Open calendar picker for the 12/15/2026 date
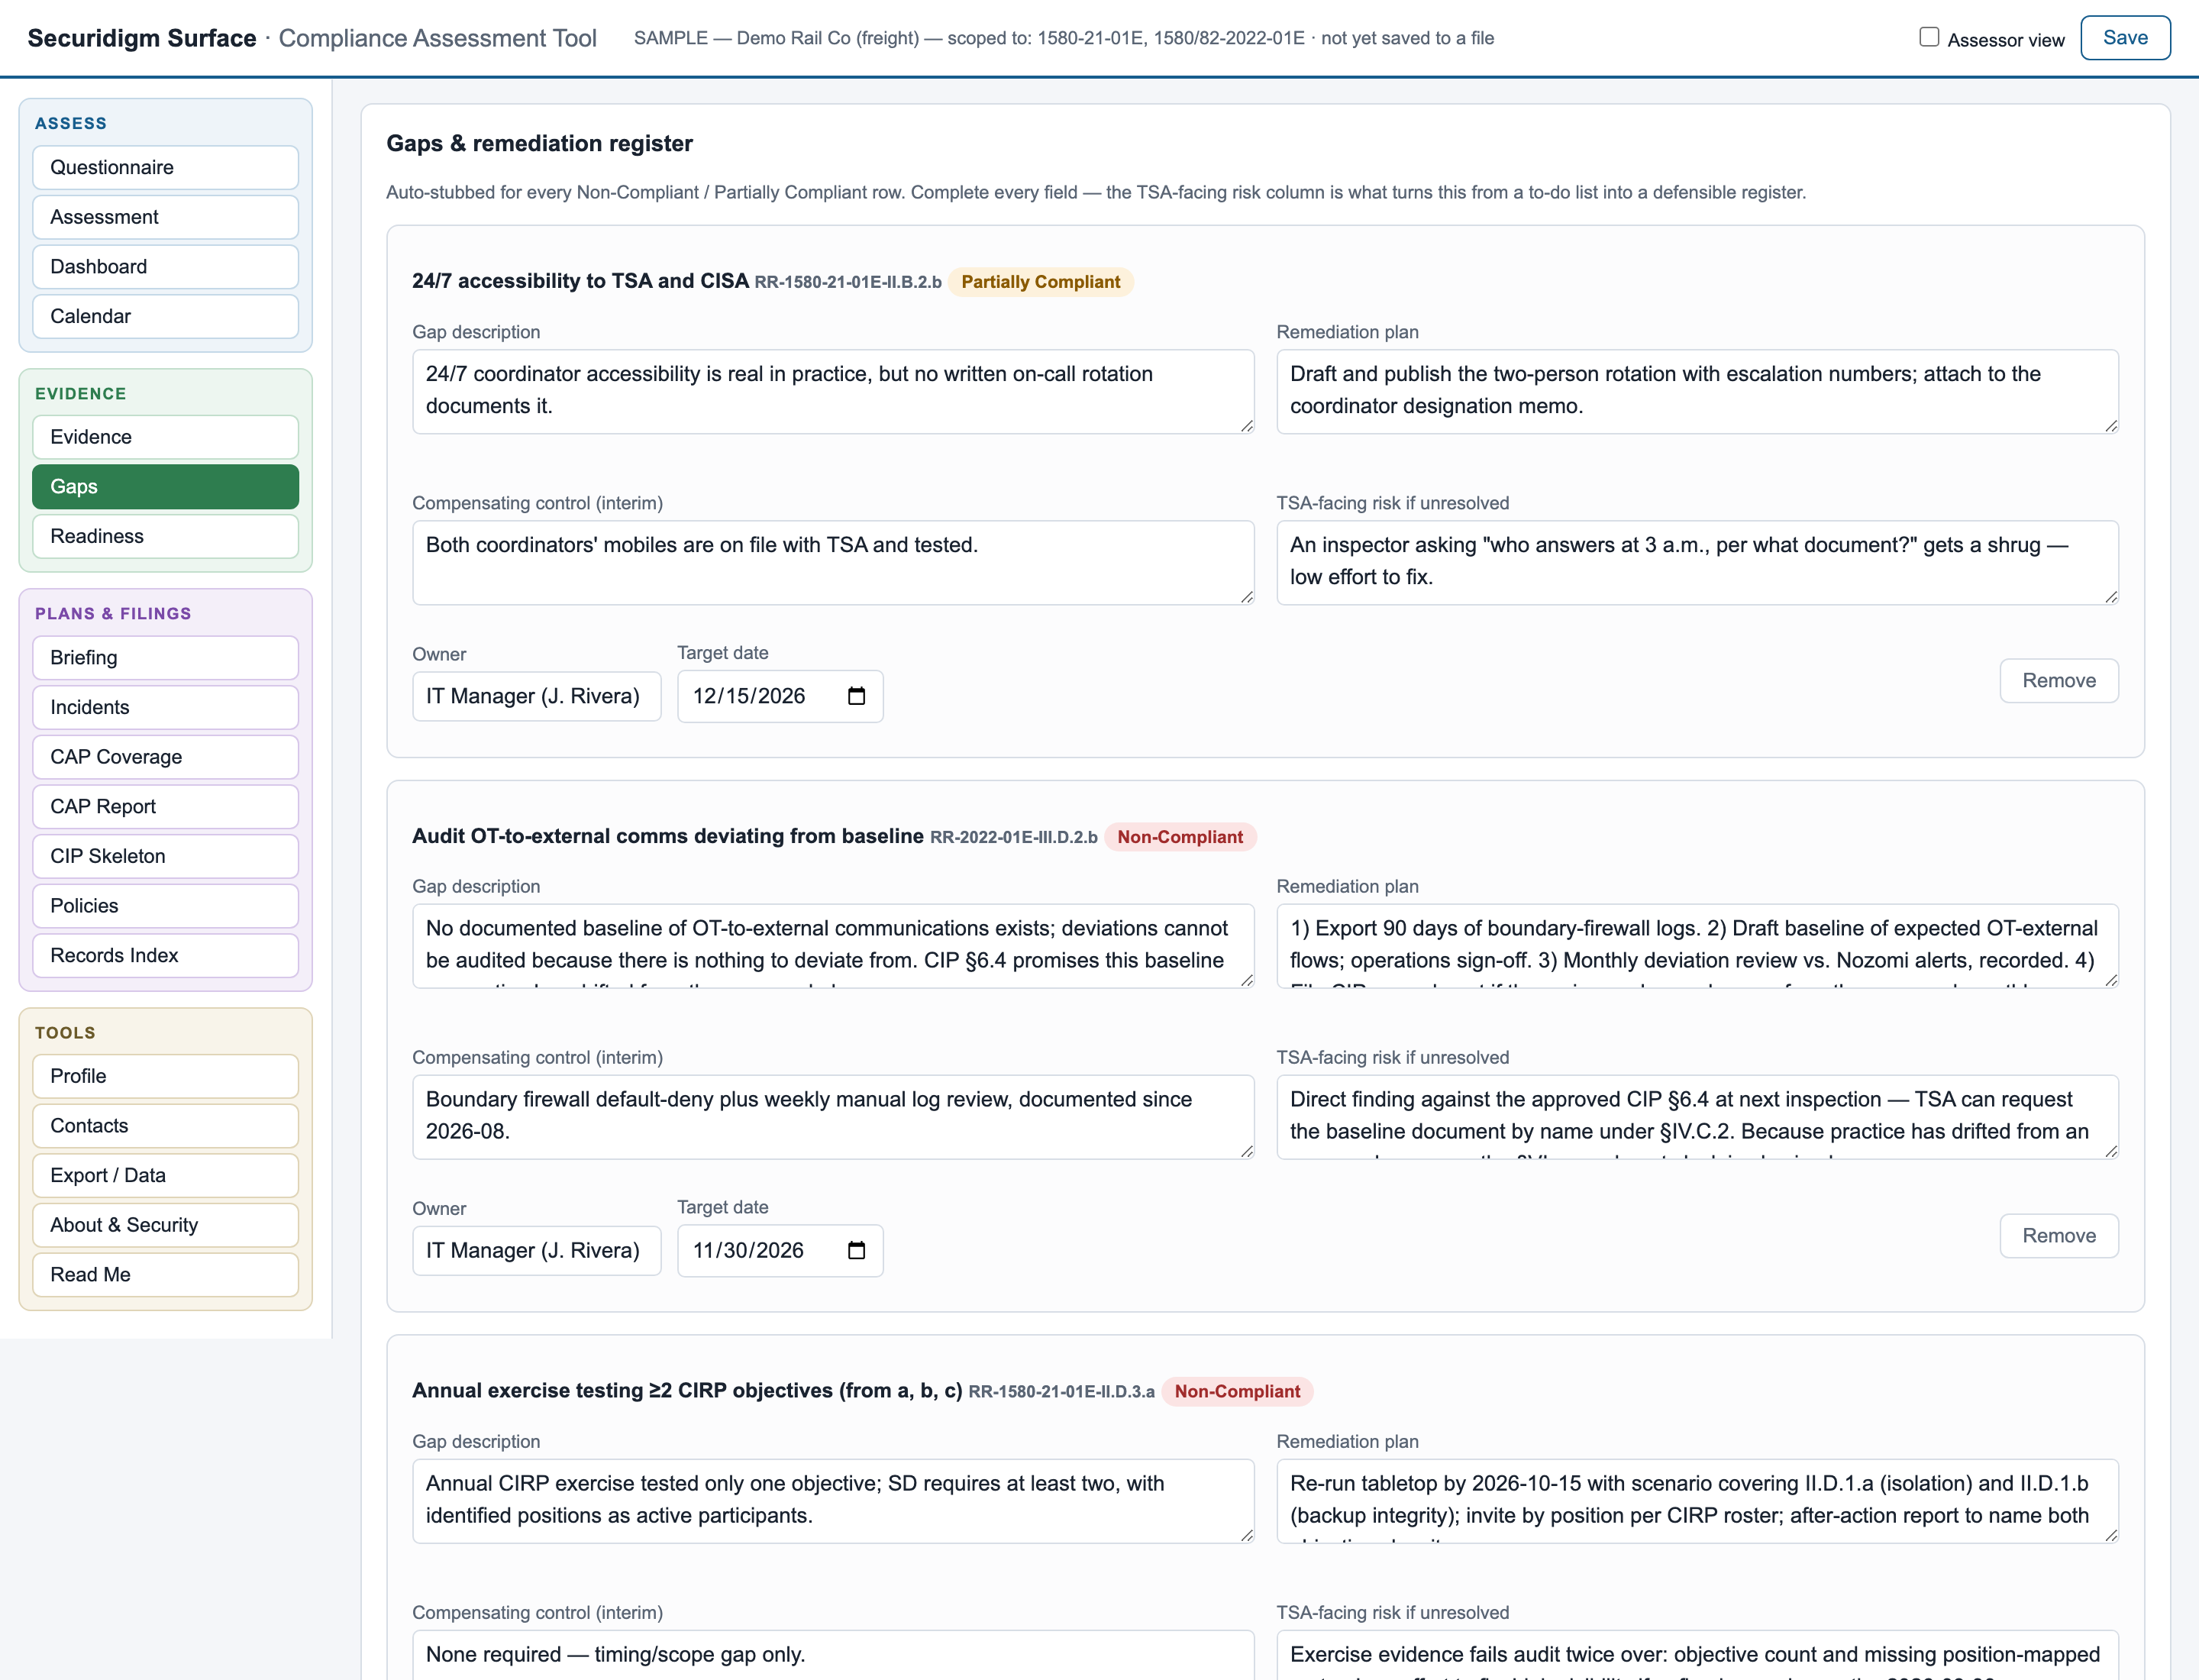Screen dimensions: 2199x1680 [856, 696]
